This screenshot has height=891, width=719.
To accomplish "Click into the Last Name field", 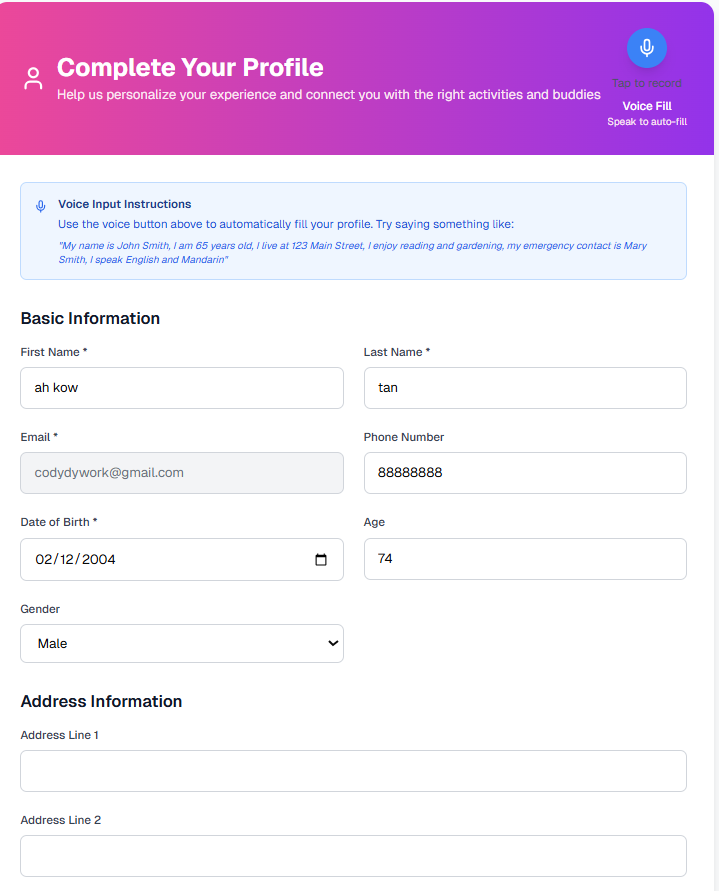I will click(525, 388).
